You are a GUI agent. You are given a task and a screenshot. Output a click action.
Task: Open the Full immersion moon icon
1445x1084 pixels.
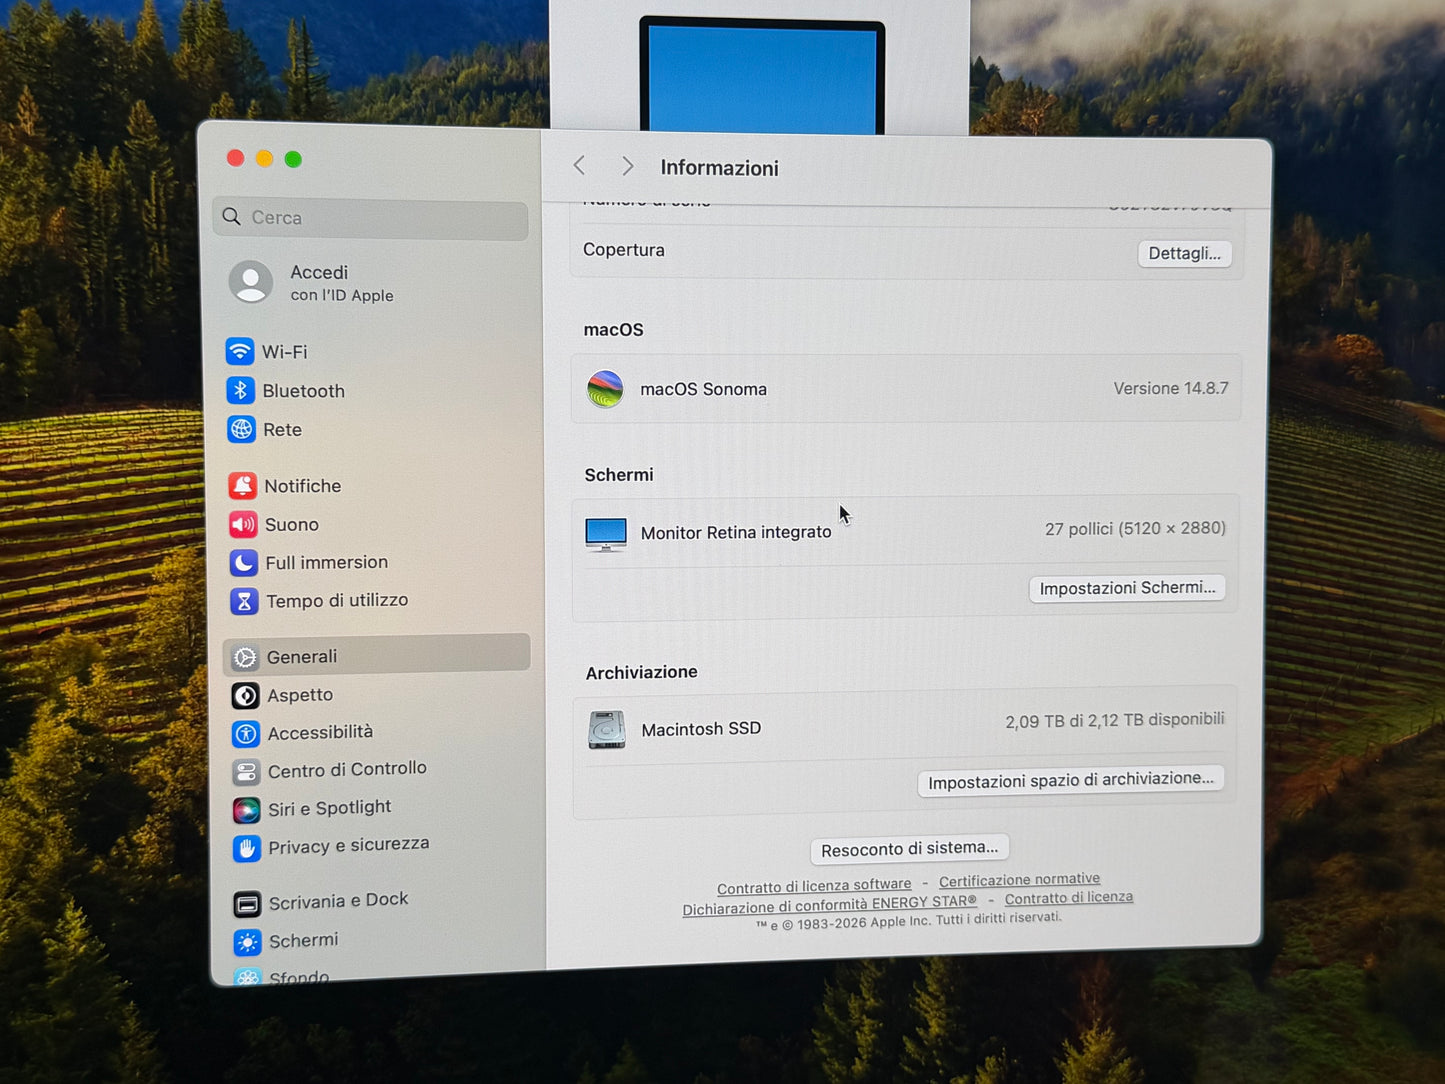(243, 563)
